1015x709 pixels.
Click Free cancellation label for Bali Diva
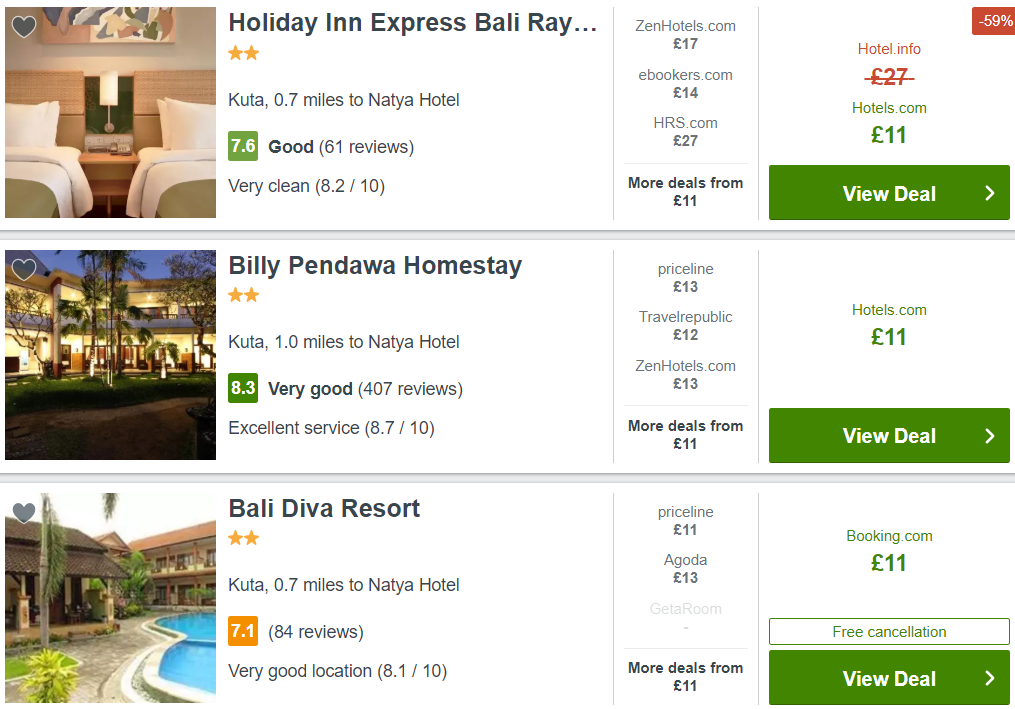[x=889, y=631]
